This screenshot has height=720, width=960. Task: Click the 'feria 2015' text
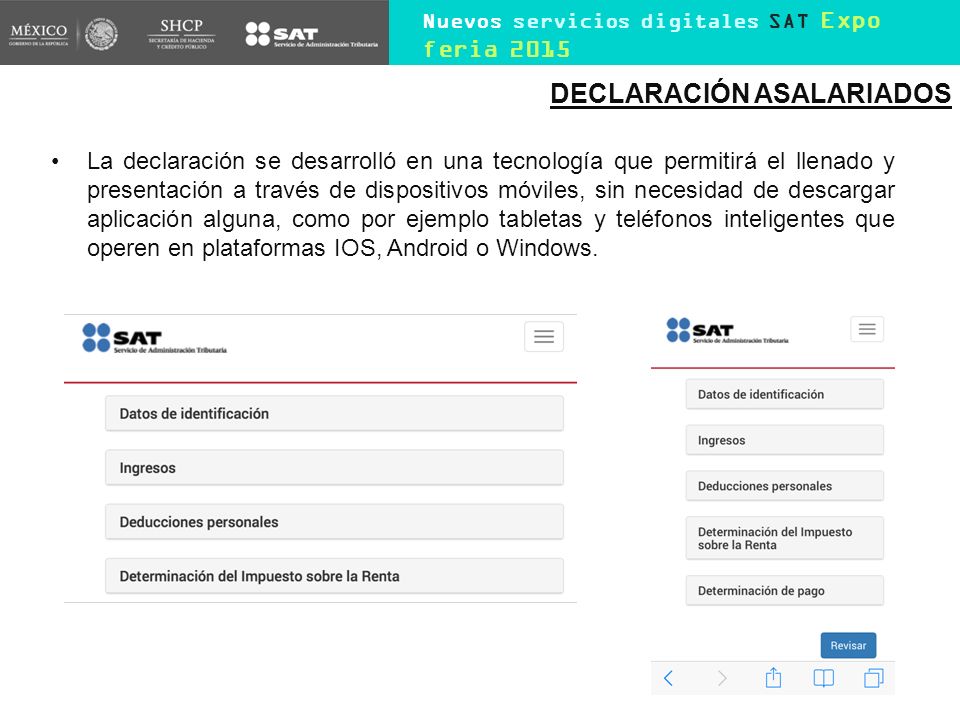point(497,49)
